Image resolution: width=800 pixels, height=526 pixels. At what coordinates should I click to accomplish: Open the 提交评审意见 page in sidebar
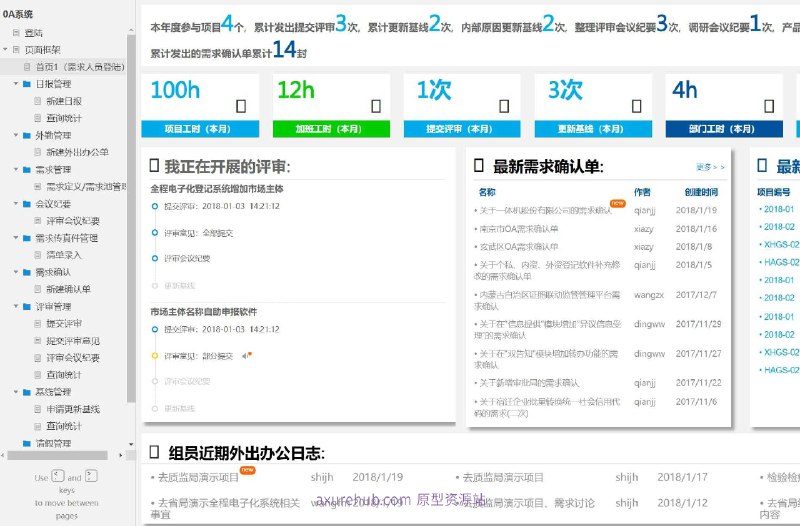click(72, 340)
